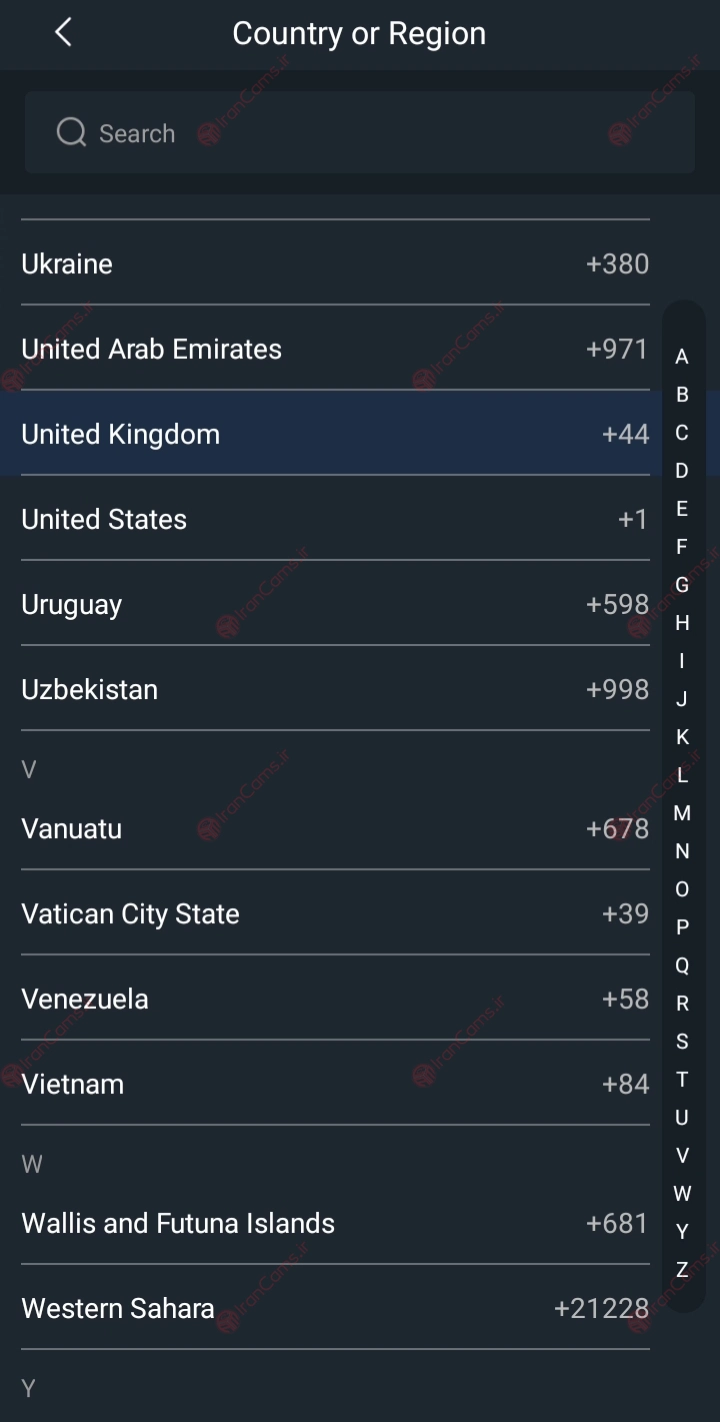
Task: Go back using the arrow icon
Action: [63, 33]
